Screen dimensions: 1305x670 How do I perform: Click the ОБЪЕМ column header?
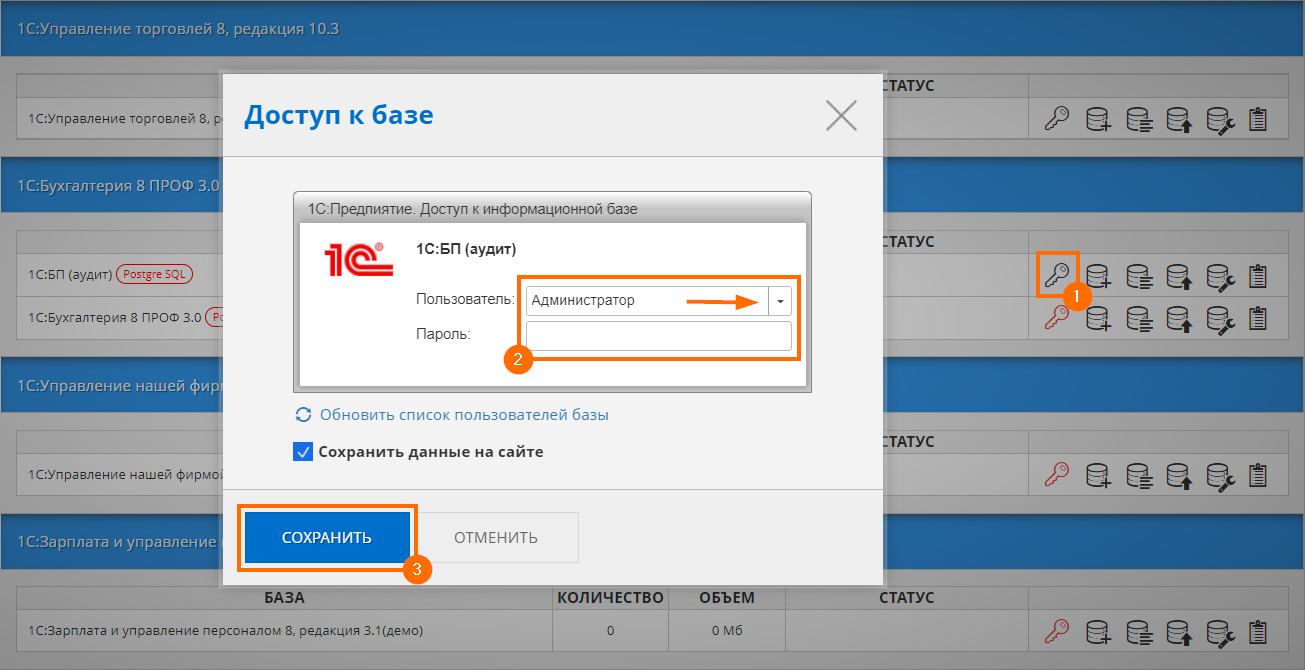[x=727, y=598]
